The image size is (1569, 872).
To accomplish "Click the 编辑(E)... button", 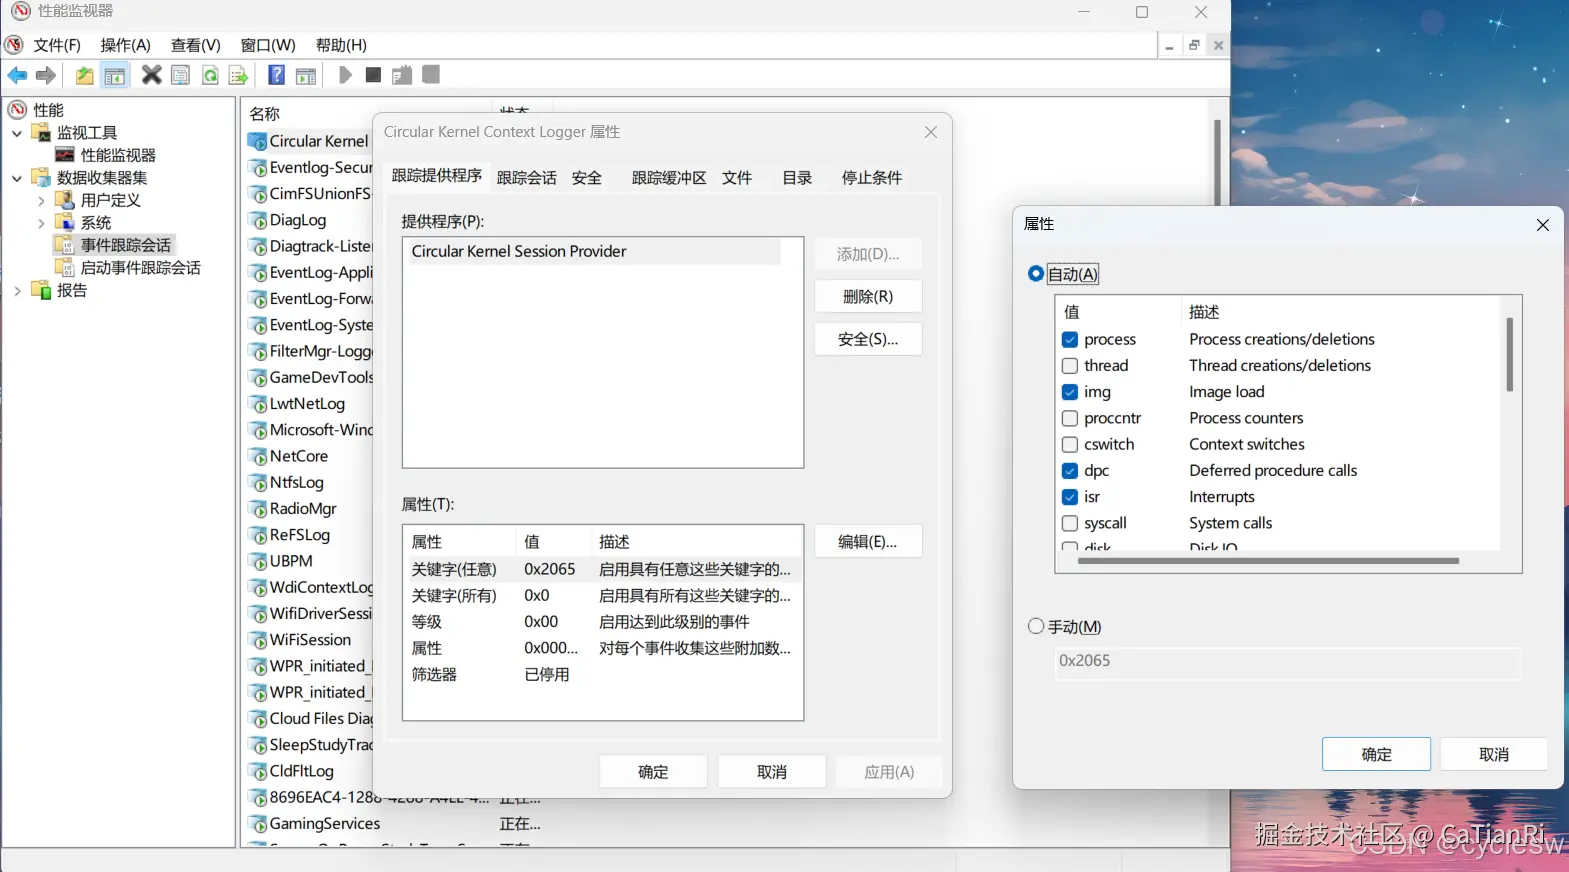I will (868, 542).
